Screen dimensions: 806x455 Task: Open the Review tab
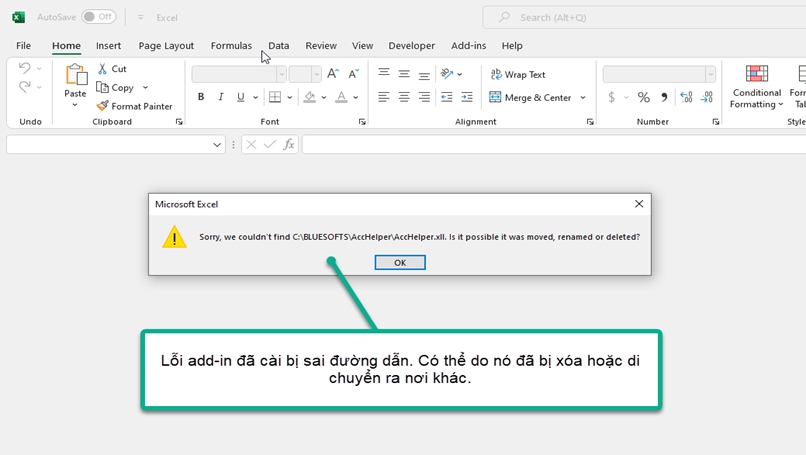[x=321, y=45]
